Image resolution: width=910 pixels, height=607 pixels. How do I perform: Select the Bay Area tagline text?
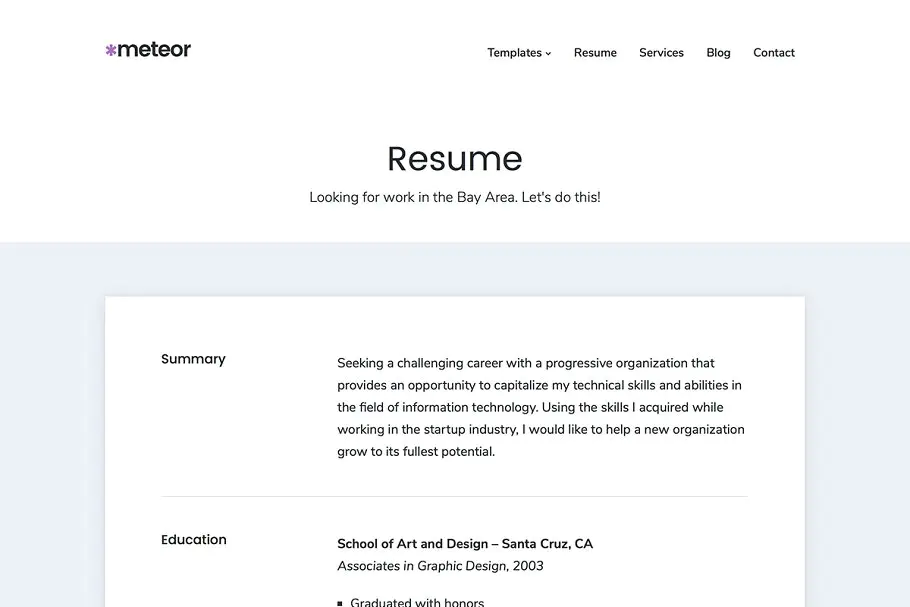coord(454,197)
